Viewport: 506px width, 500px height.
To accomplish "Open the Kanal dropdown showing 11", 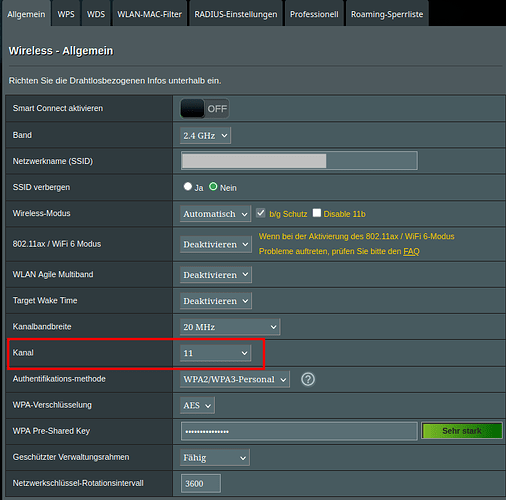I will pos(215,353).
